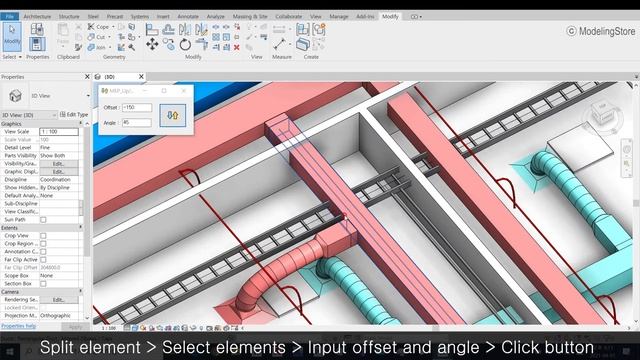This screenshot has height=360, width=640.
Task: Click the red Delete X icon
Action: (x=236, y=47)
